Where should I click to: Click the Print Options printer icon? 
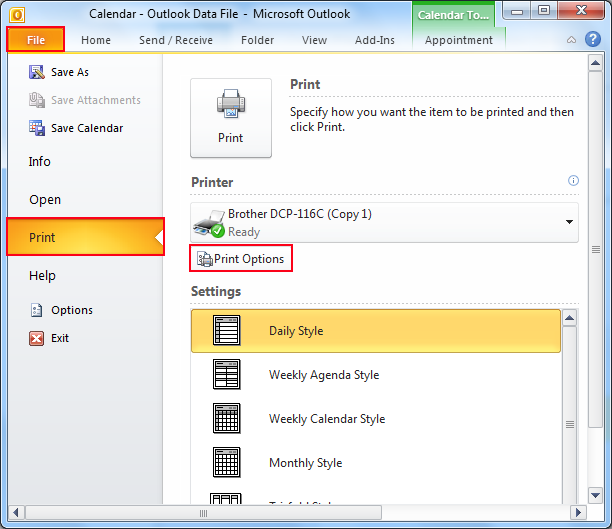click(x=205, y=259)
